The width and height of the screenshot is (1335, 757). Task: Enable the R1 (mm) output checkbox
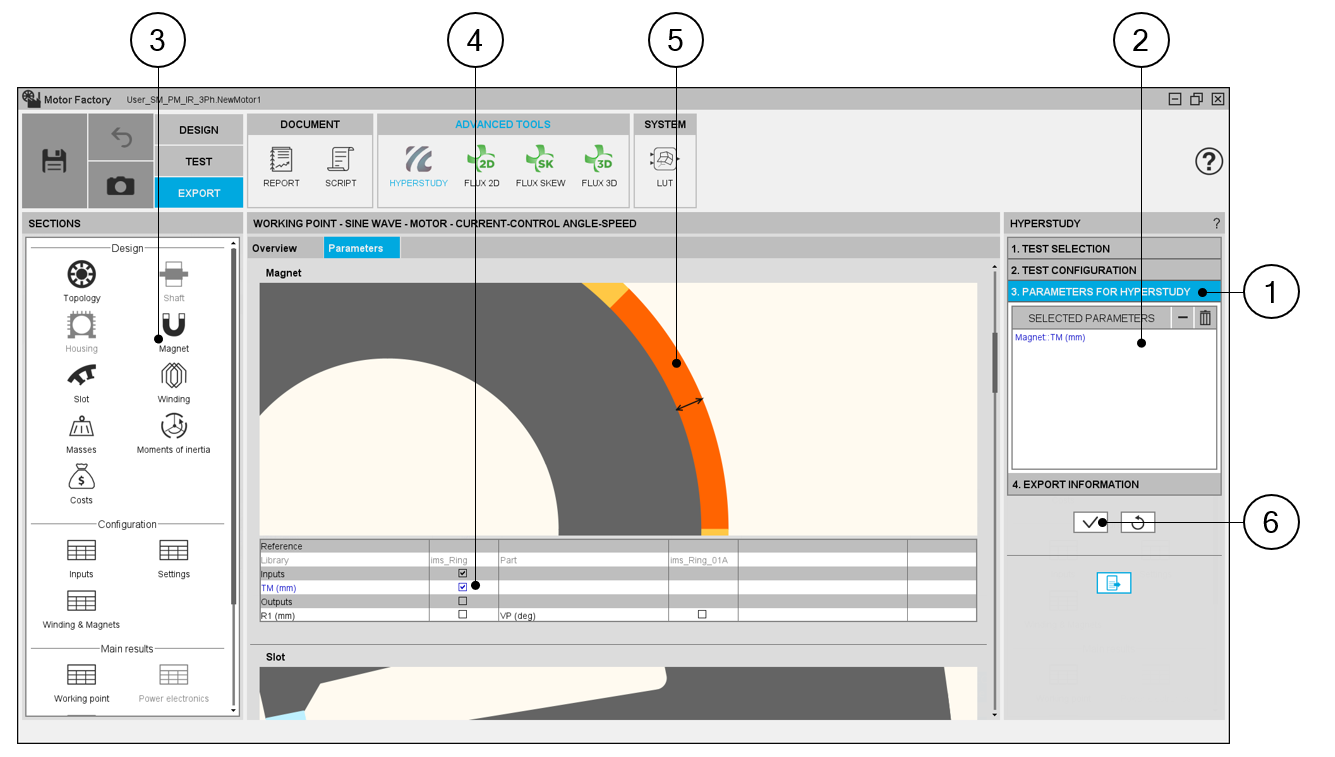[x=462, y=615]
